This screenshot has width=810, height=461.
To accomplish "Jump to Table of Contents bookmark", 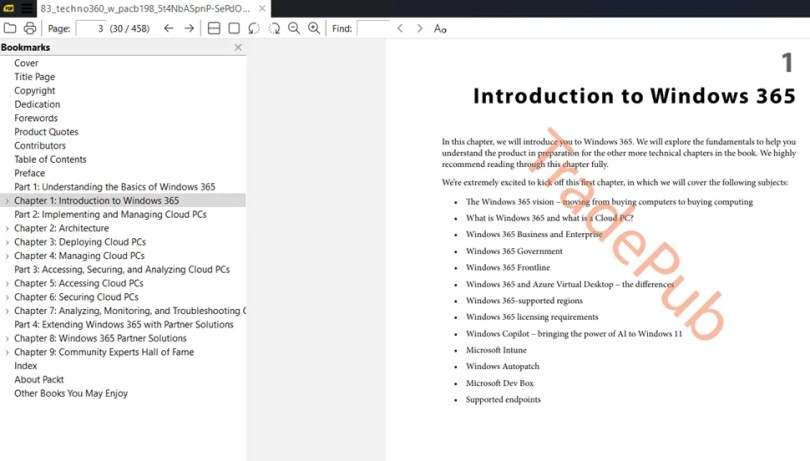I will [x=51, y=159].
